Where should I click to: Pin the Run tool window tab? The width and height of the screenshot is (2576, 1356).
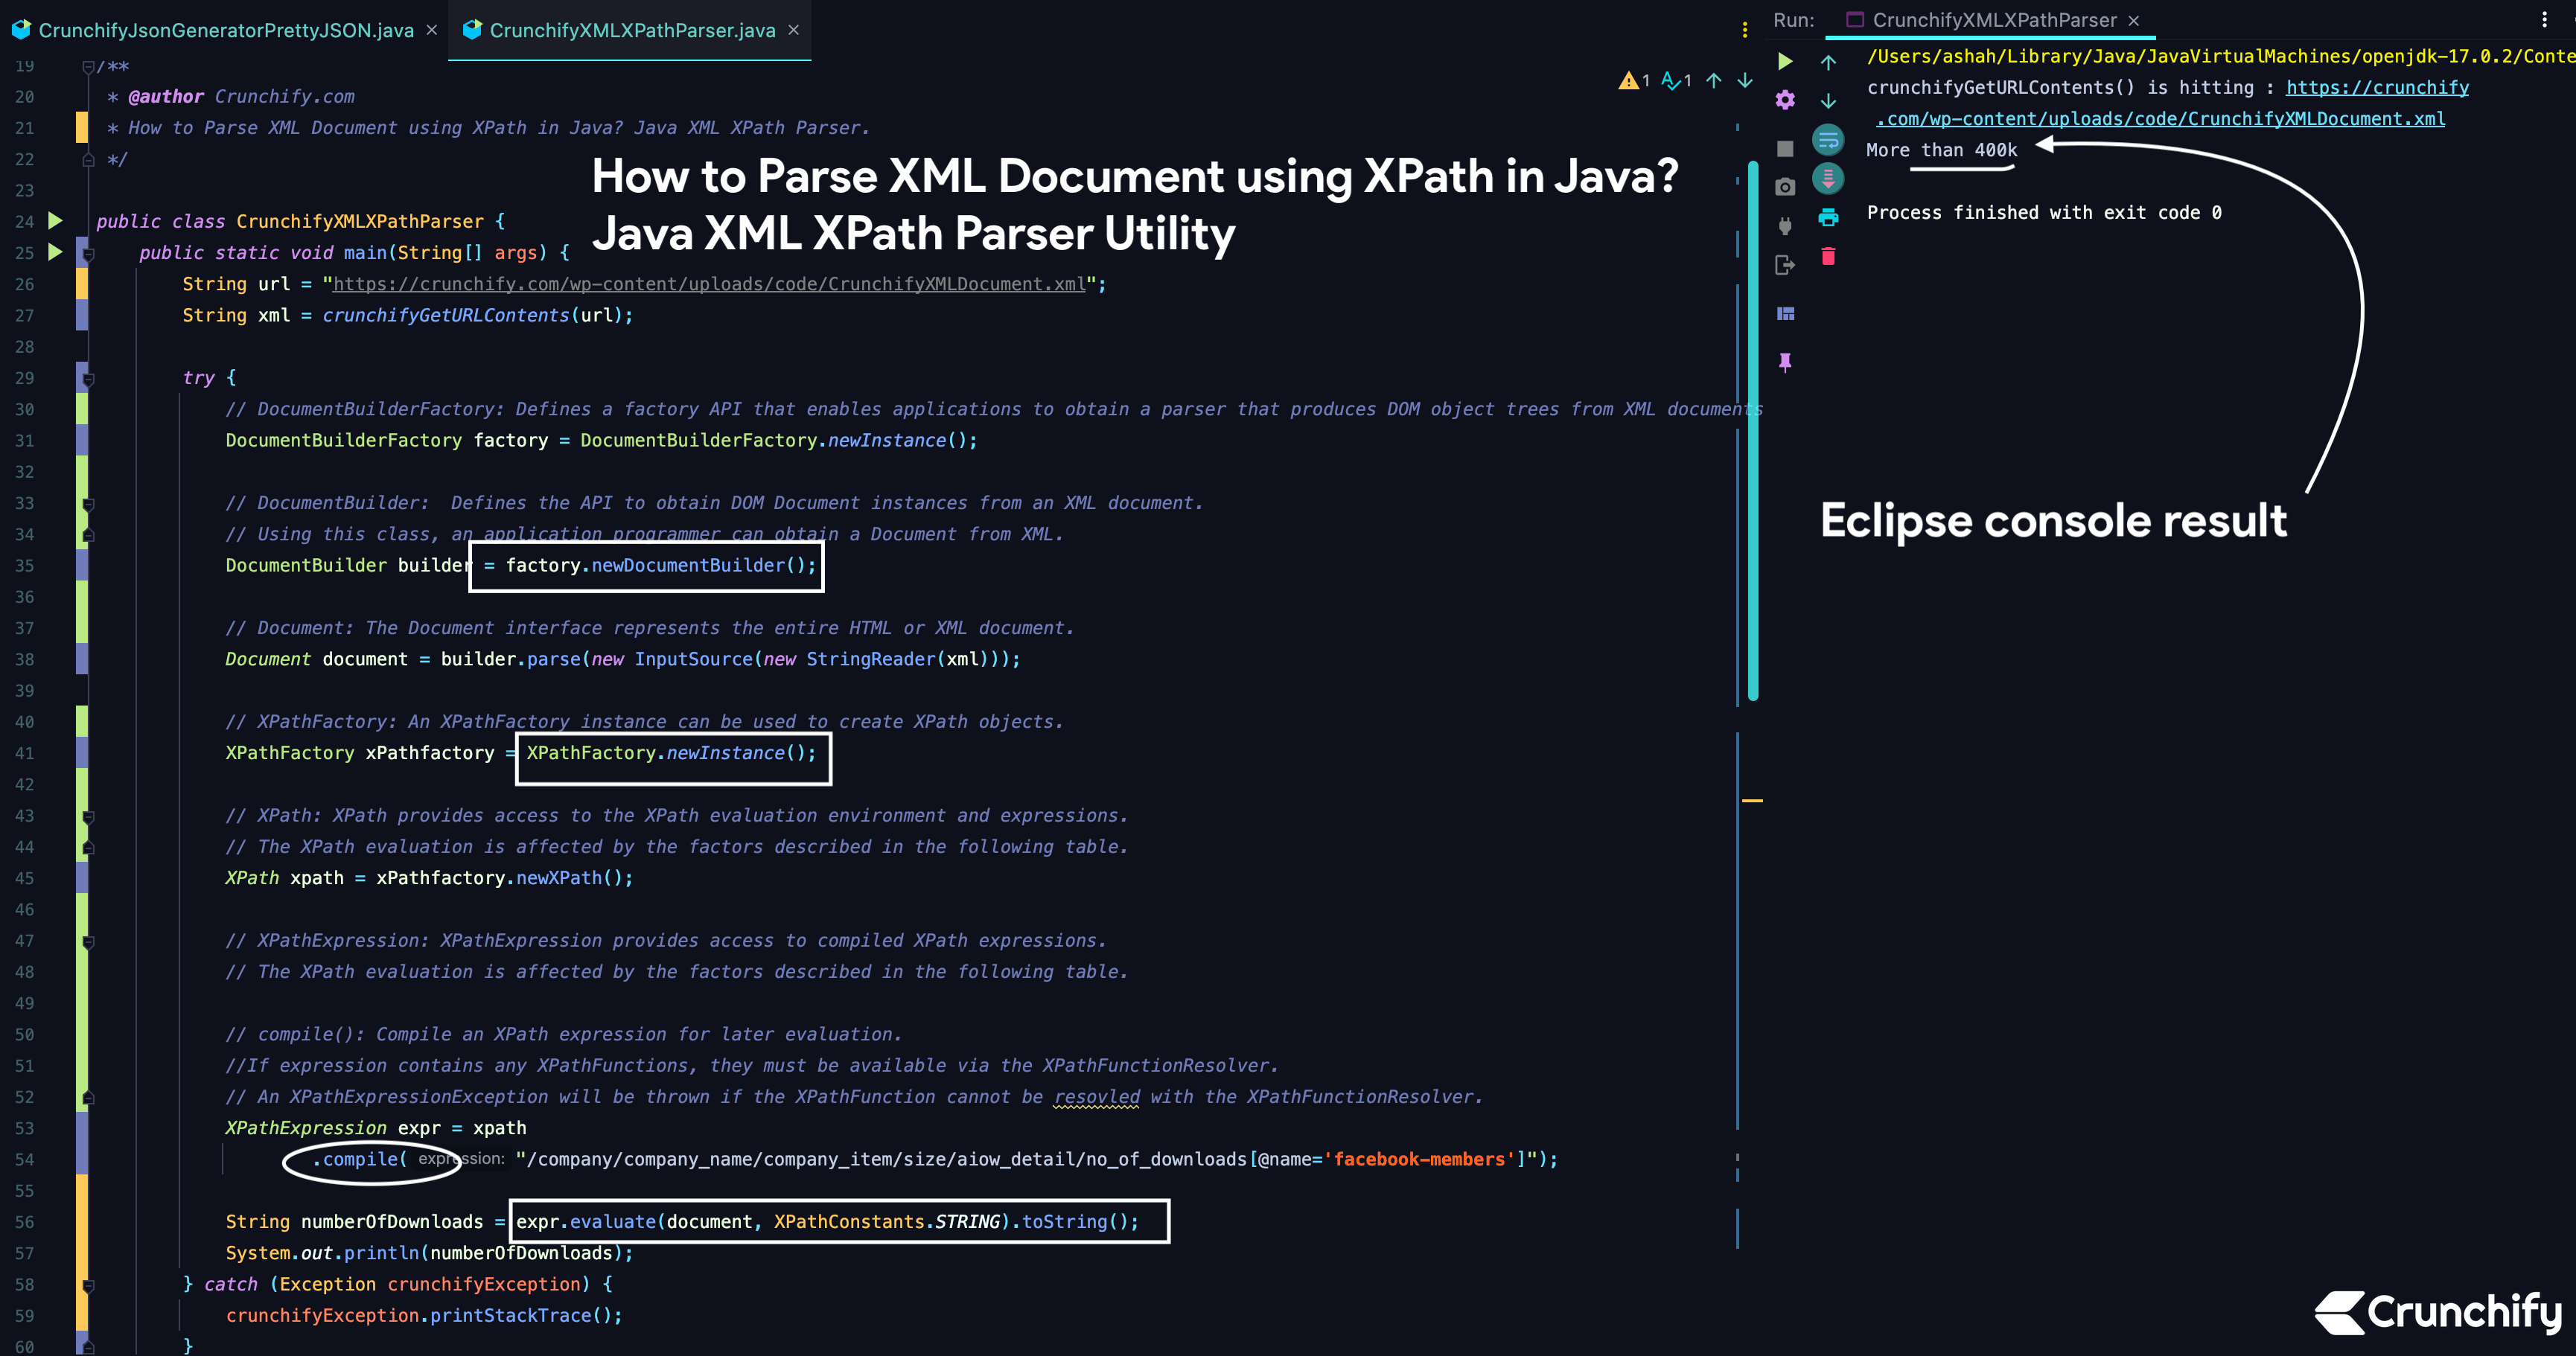click(x=1786, y=361)
